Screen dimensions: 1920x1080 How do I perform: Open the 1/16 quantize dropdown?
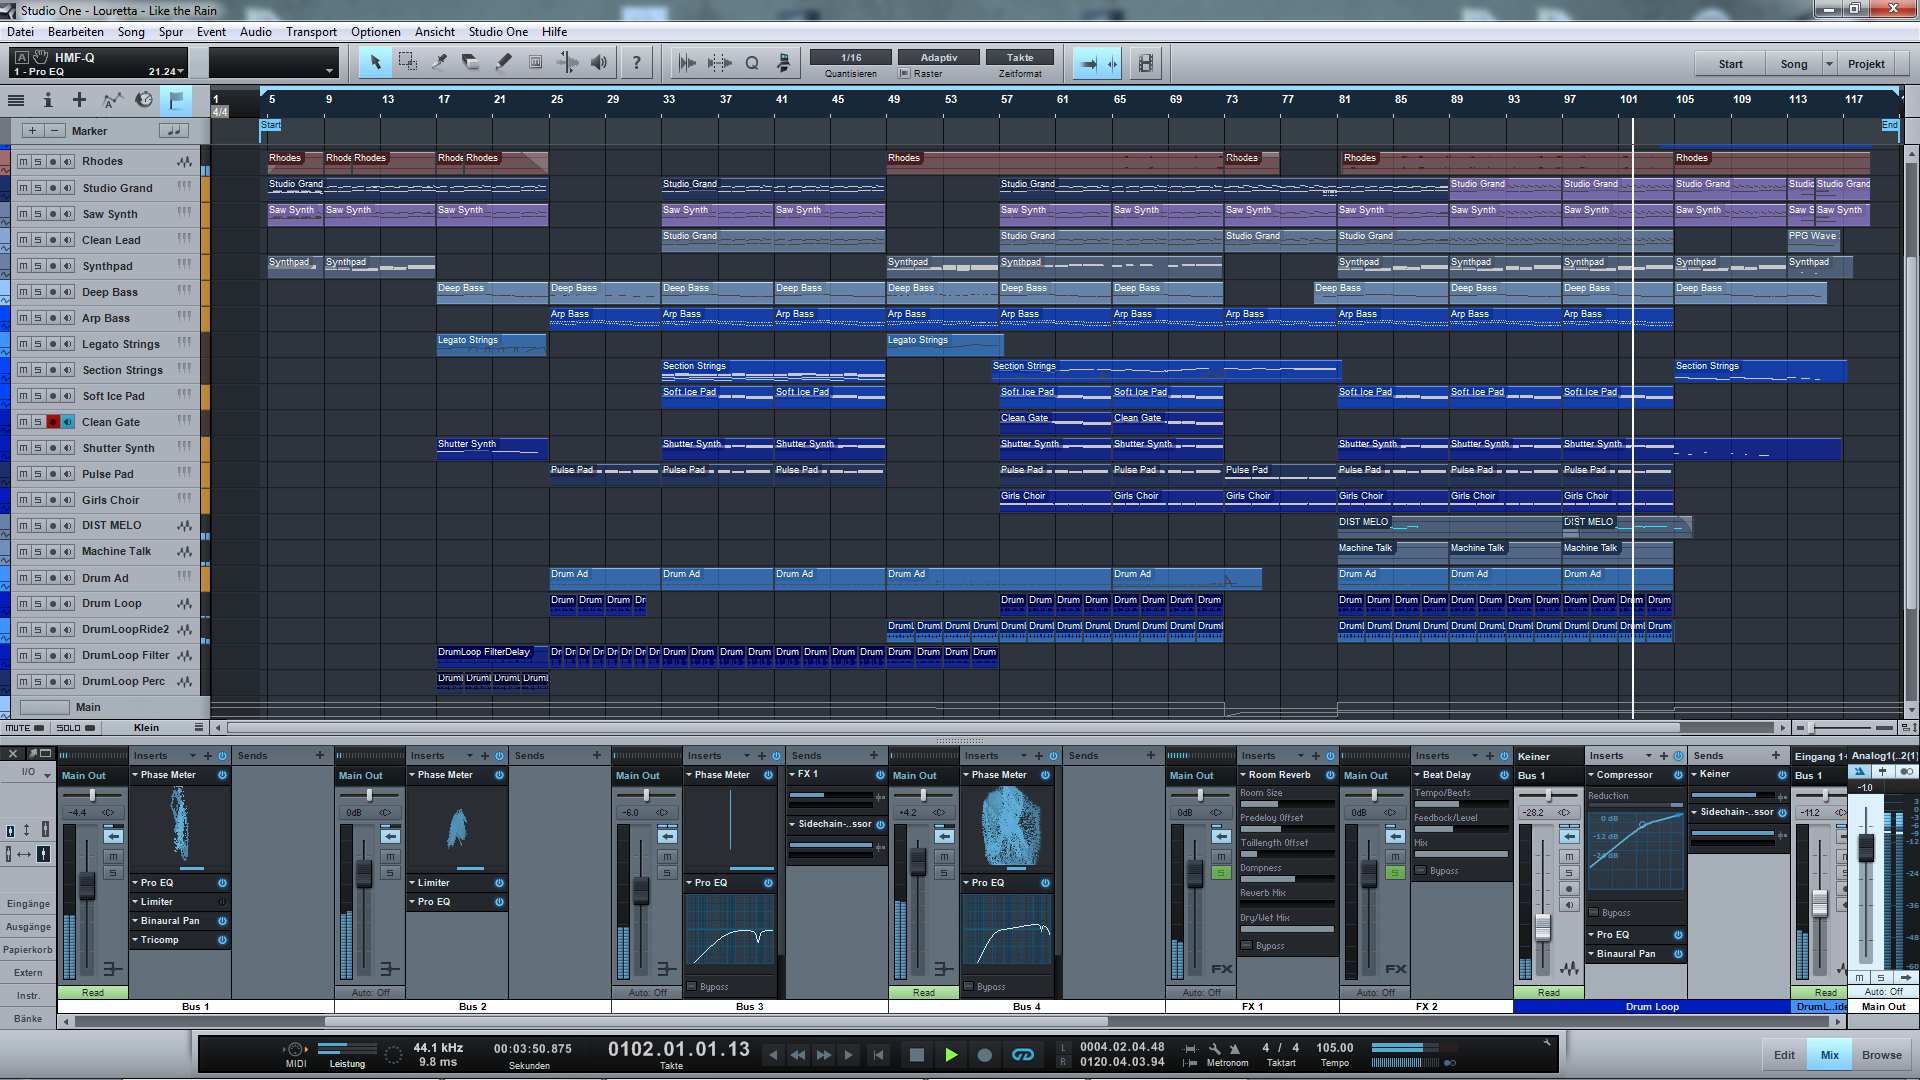point(851,57)
